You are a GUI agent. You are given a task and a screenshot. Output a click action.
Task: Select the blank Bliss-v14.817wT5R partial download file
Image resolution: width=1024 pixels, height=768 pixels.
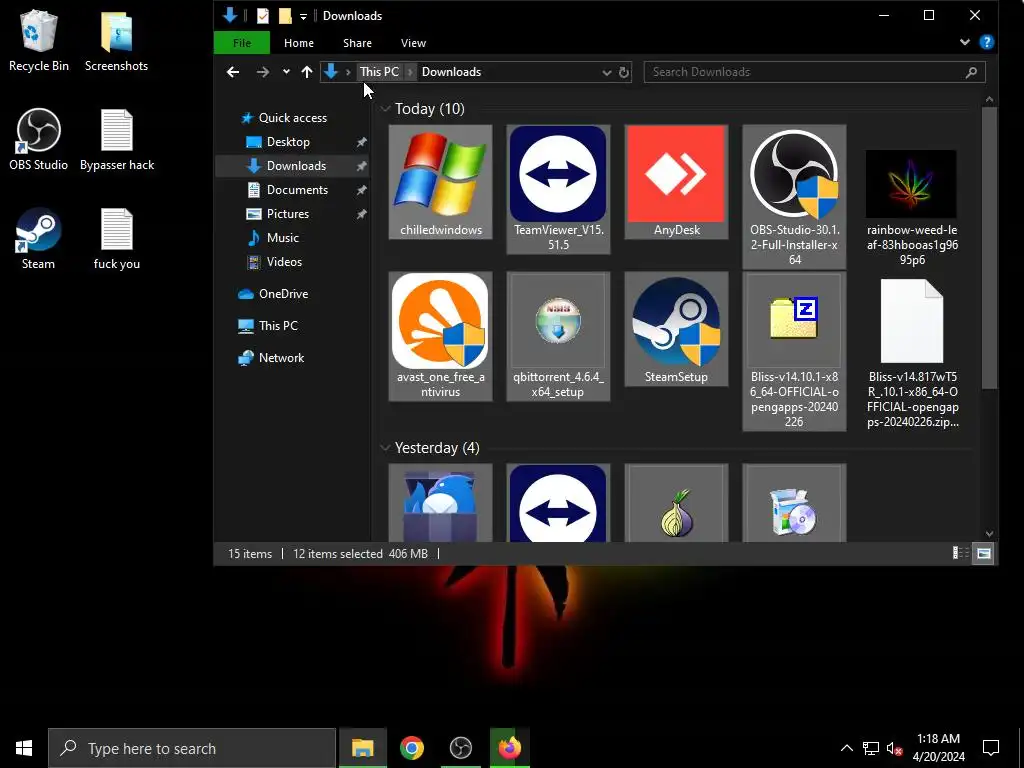912,321
